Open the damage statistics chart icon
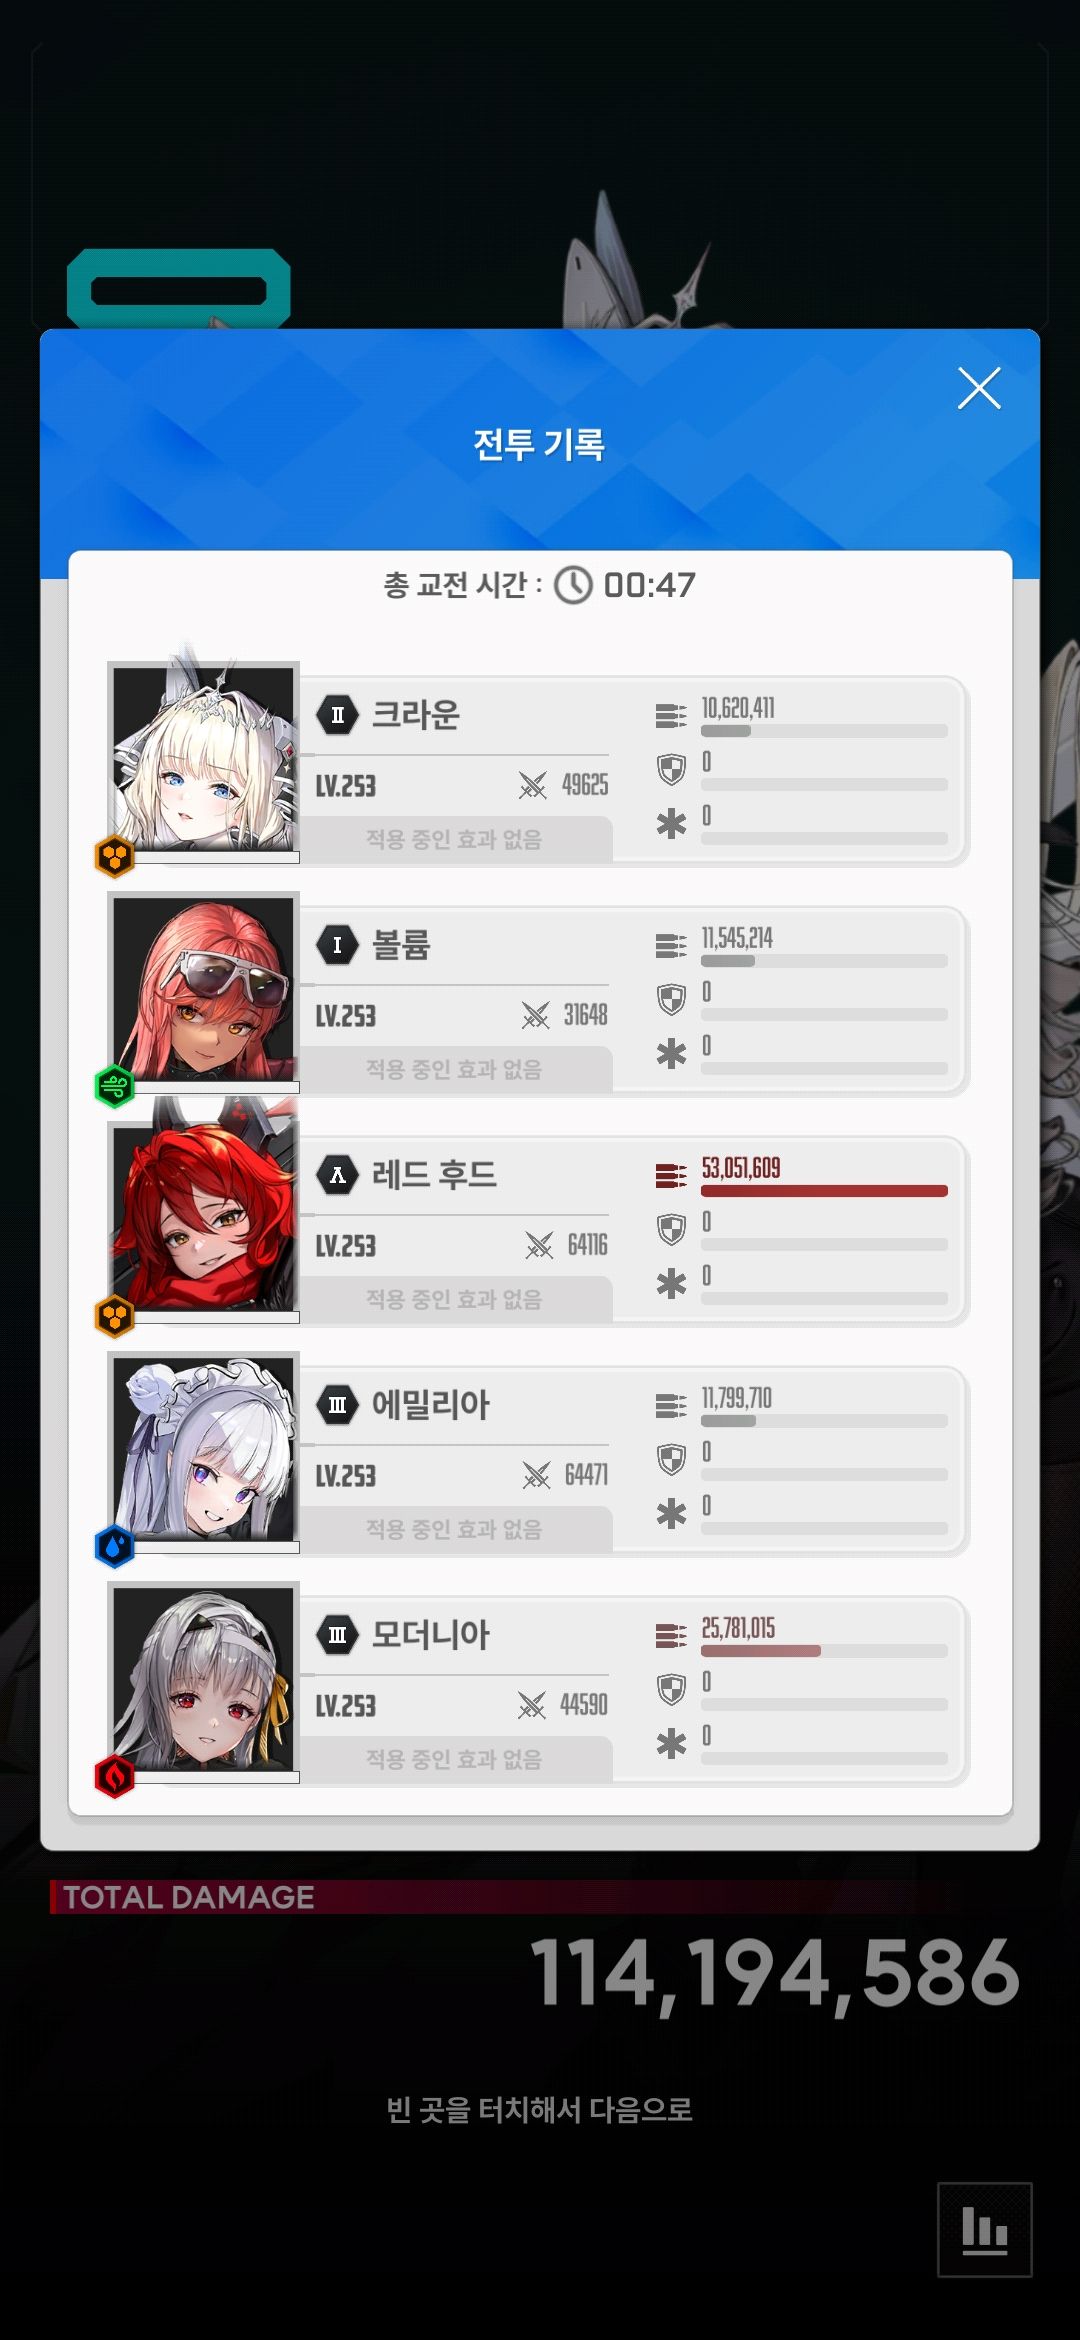The width and height of the screenshot is (1080, 2340). point(984,2229)
